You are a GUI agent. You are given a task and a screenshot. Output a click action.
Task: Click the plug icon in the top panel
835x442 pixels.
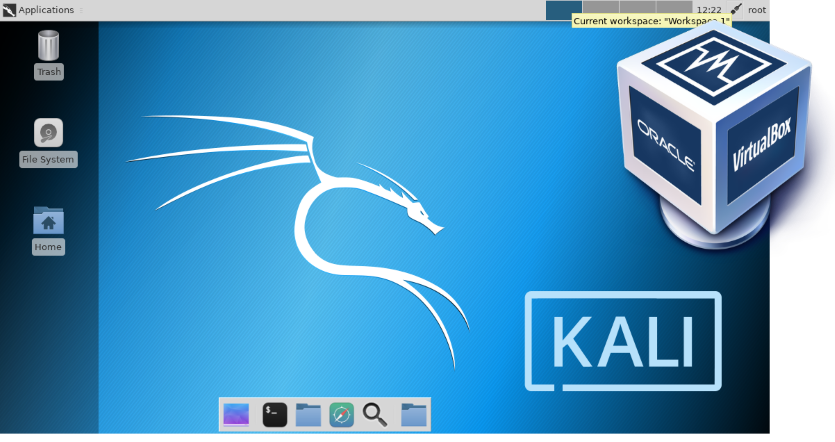click(x=736, y=10)
